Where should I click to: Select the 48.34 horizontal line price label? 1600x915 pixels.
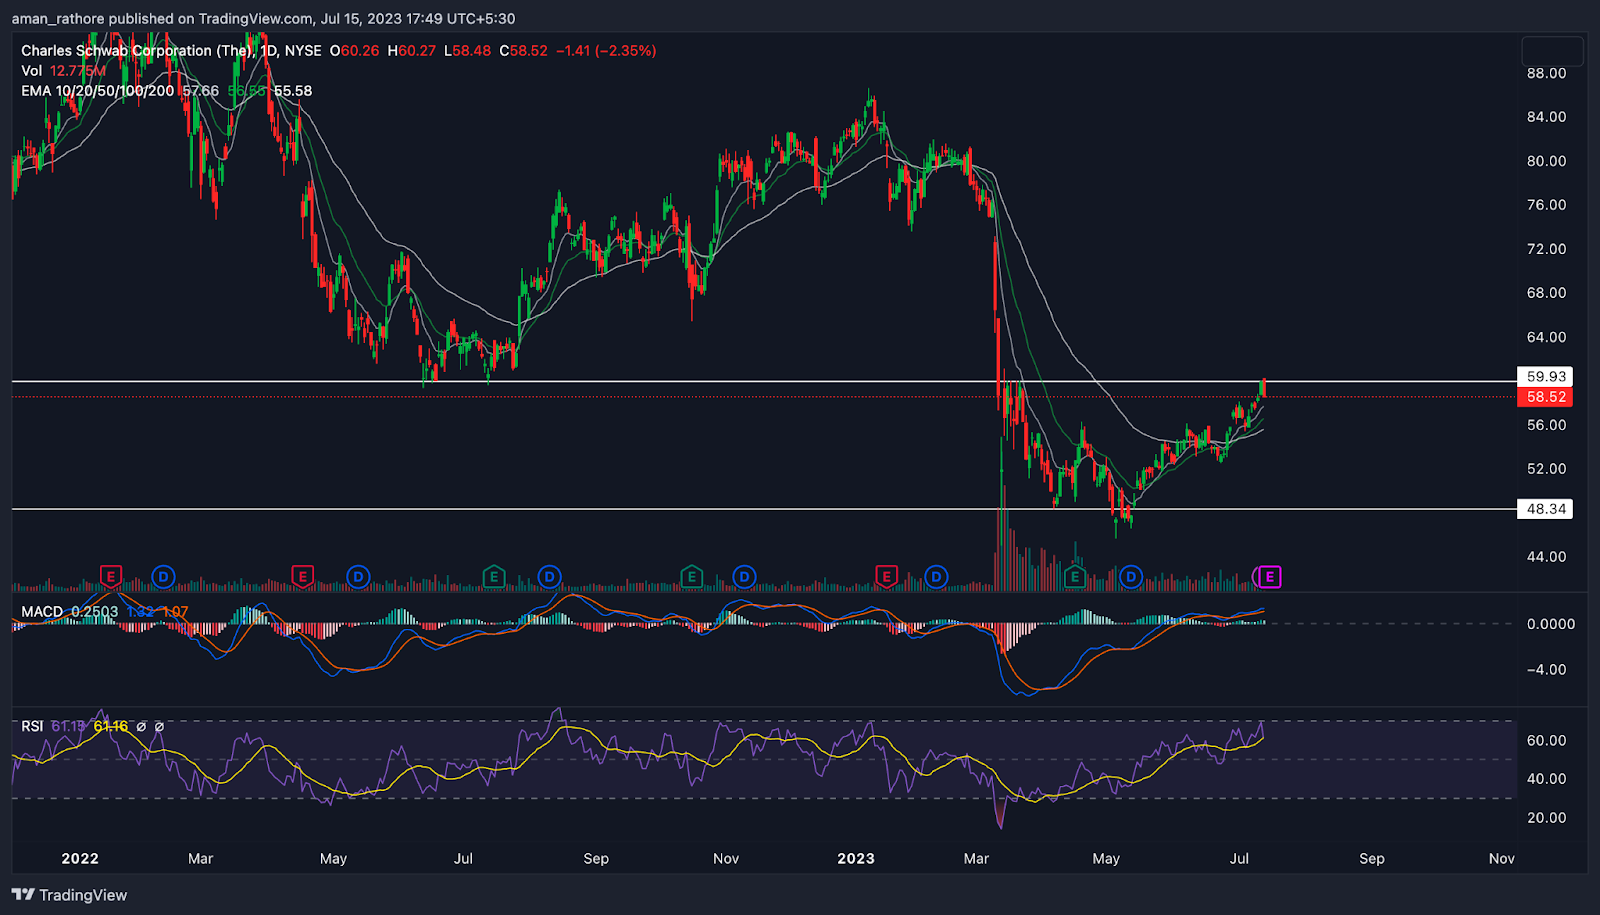tap(1545, 509)
